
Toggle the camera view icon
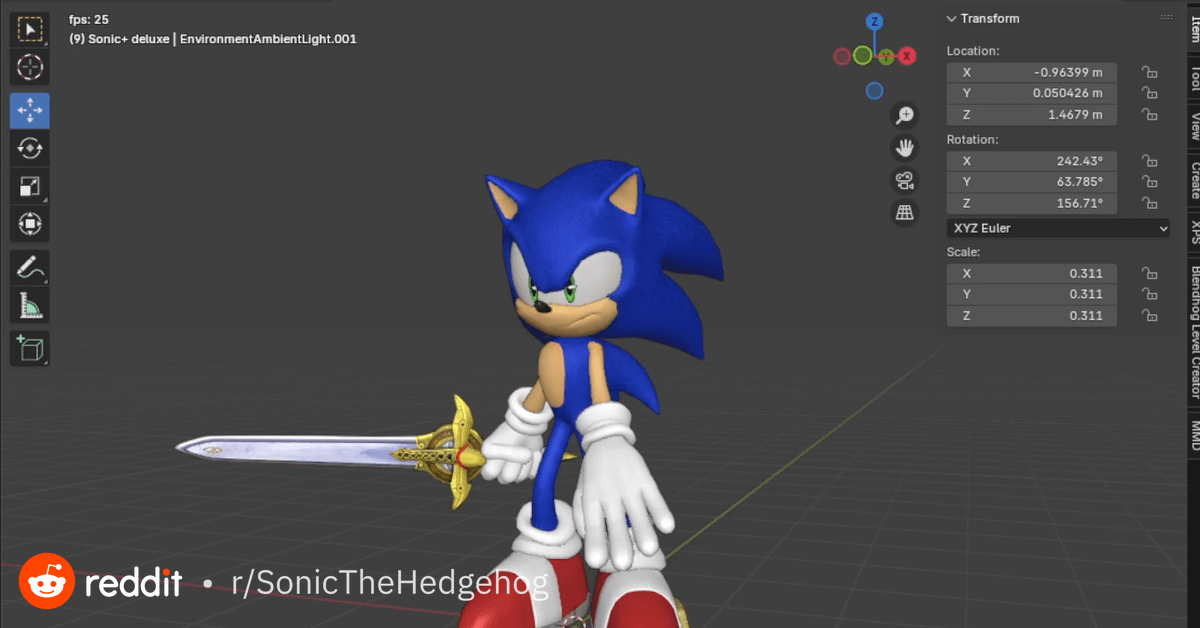click(x=905, y=180)
